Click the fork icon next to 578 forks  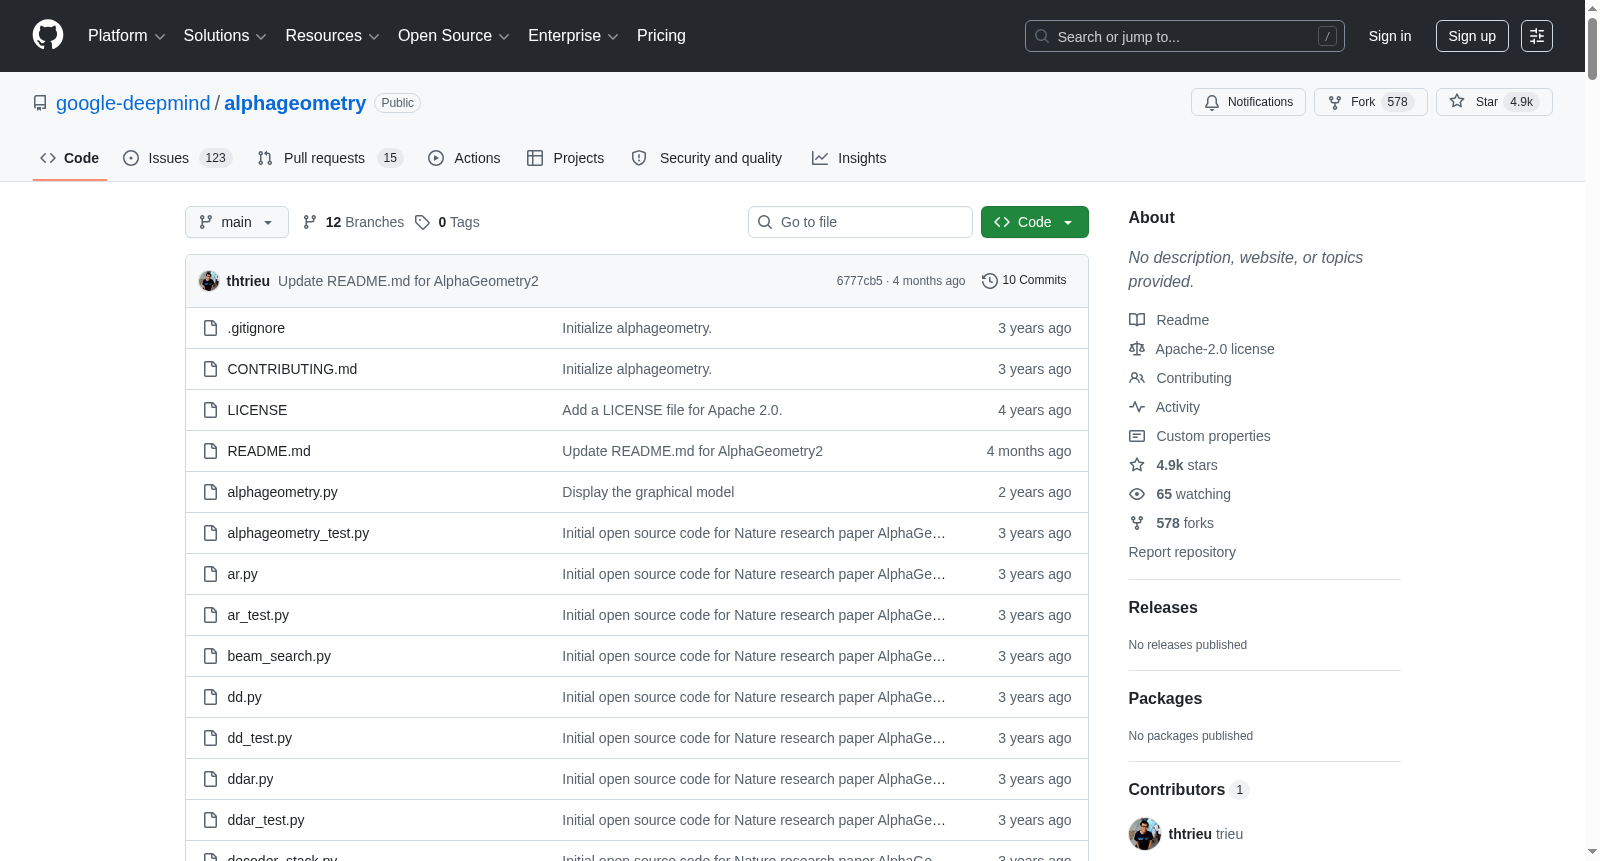(x=1137, y=523)
